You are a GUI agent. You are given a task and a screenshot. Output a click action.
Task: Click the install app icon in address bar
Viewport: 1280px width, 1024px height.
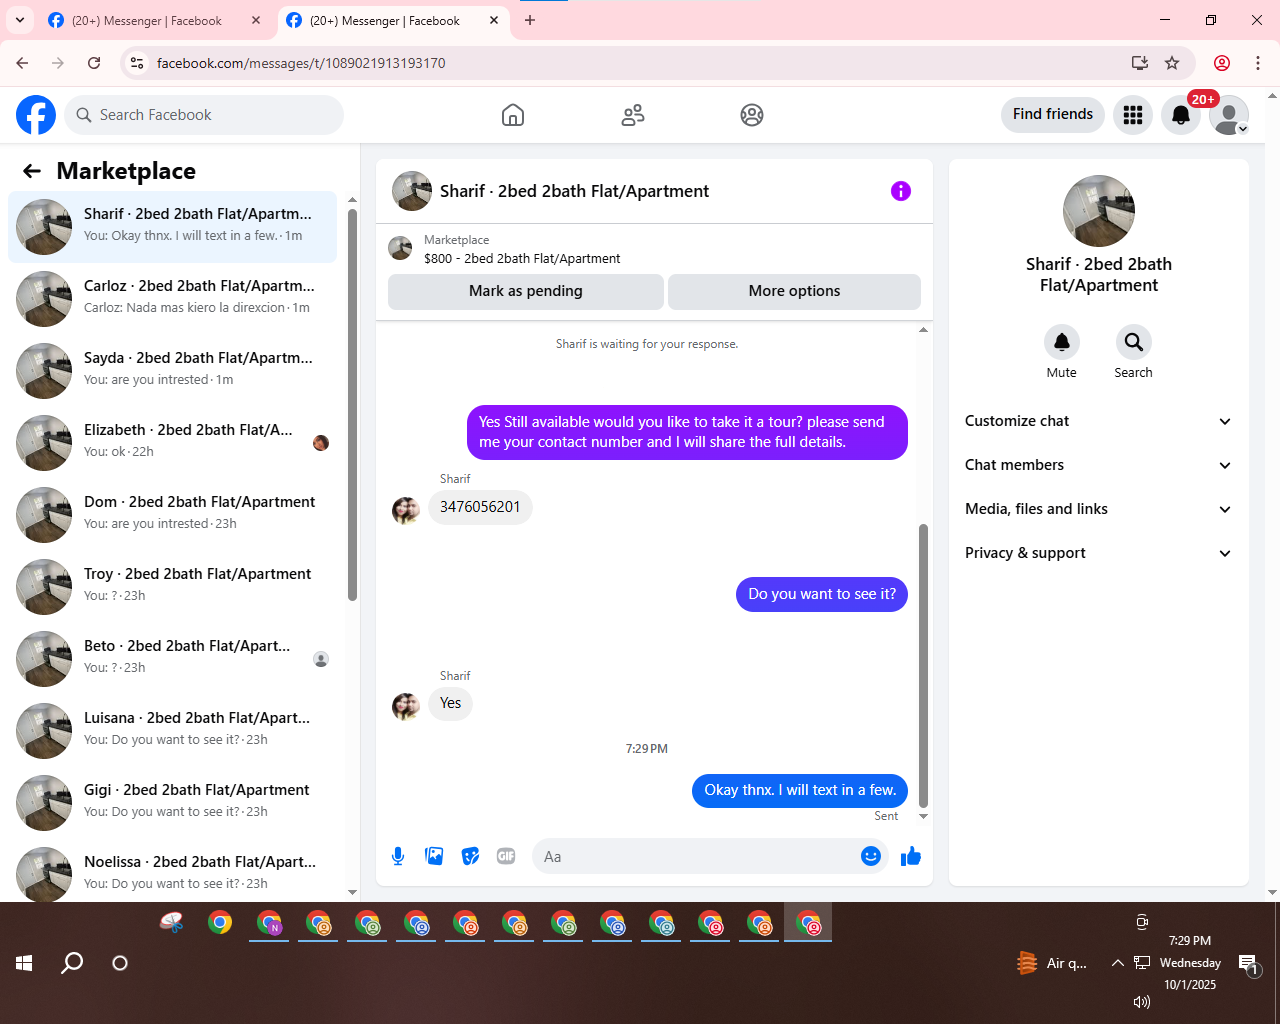tap(1139, 63)
